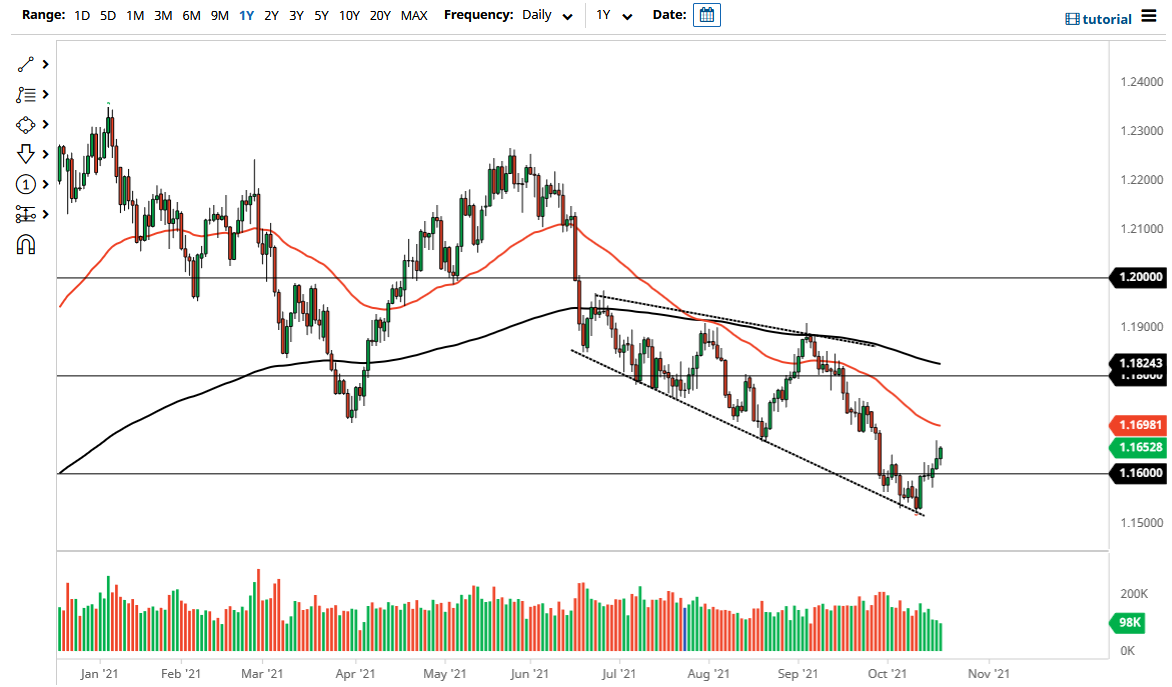Screen dimensions: 1172x687
Task: Select the numbered label annotation tool
Action: [x=28, y=184]
